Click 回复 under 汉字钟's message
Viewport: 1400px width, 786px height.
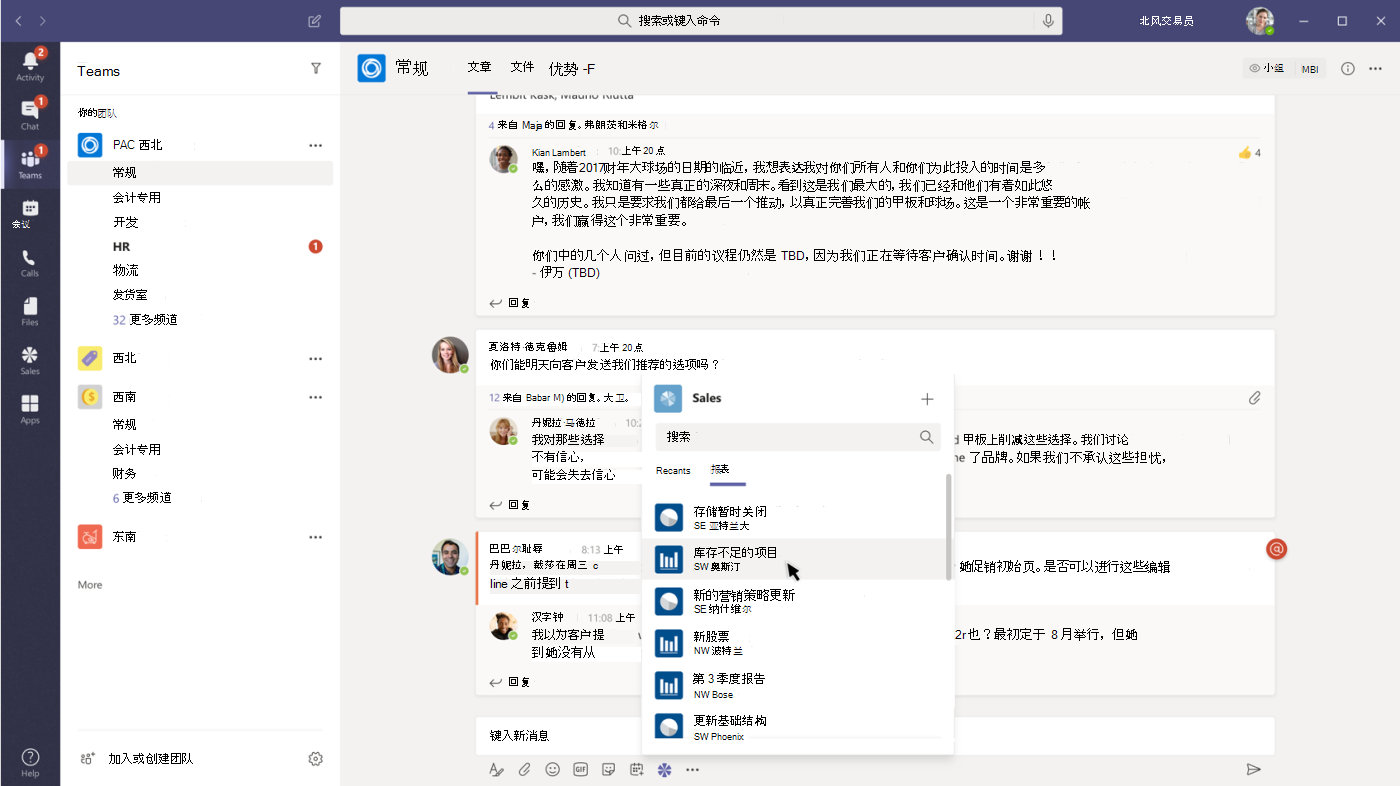(509, 682)
